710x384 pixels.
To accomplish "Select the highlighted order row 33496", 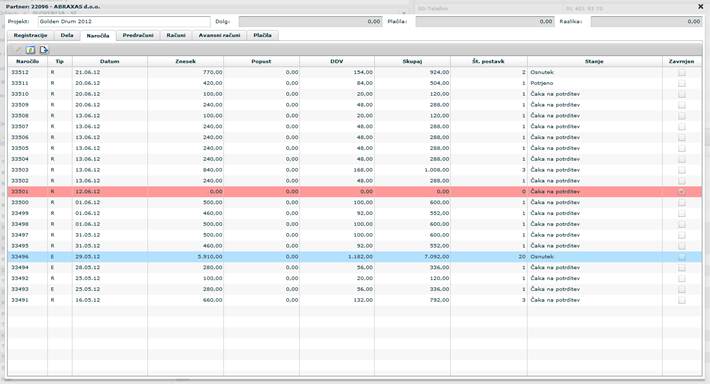I will click(x=355, y=257).
